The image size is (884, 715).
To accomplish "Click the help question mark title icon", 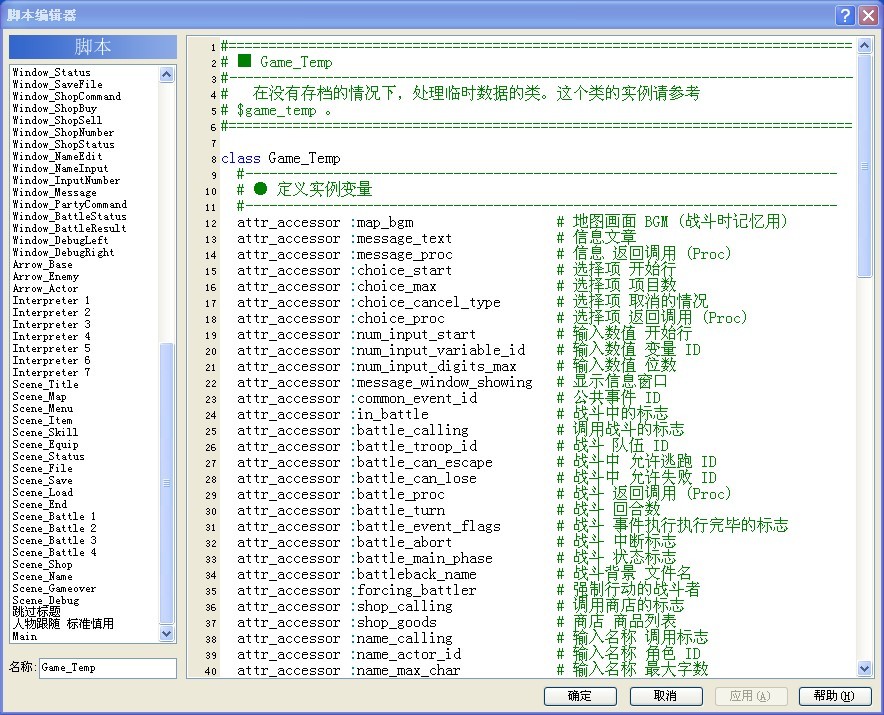I will [x=845, y=15].
